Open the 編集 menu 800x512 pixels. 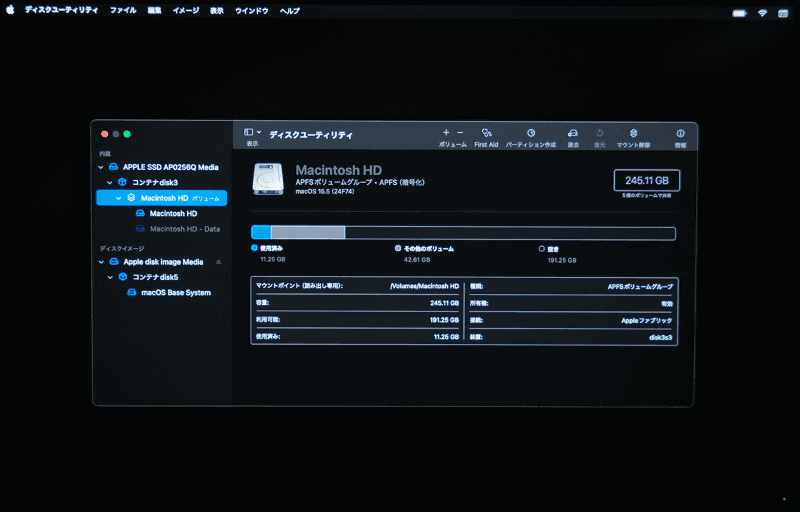point(155,10)
